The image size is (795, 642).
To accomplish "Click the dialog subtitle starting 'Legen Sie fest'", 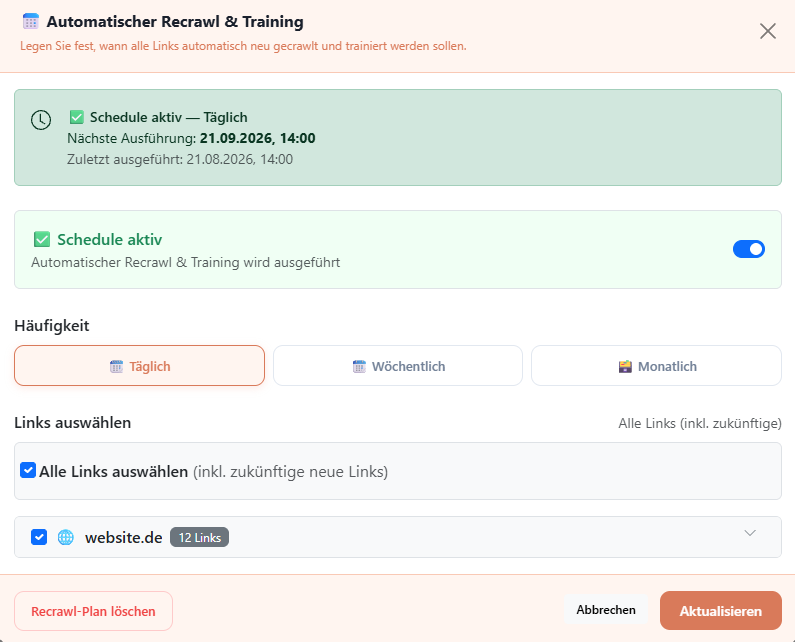I will point(243,46).
